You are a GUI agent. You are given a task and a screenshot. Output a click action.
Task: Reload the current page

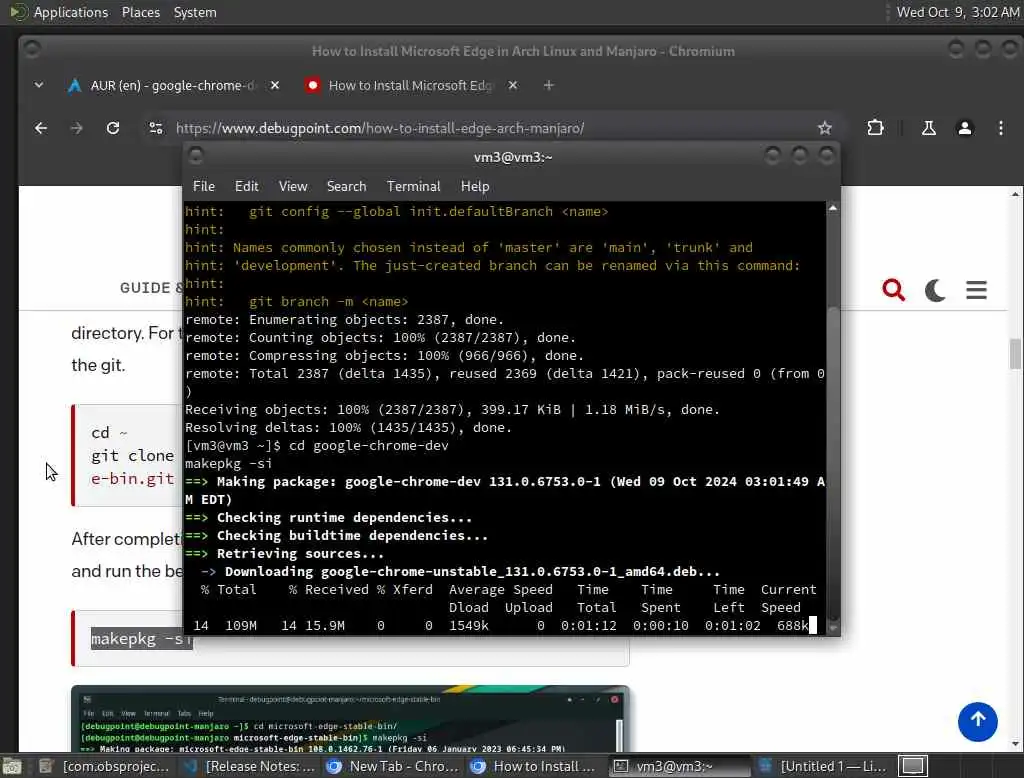pyautogui.click(x=113, y=128)
